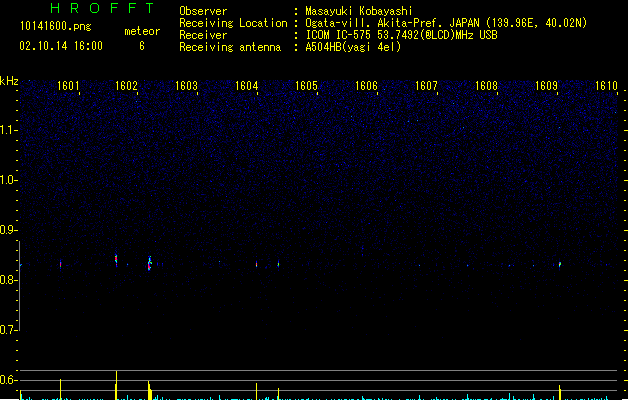Click the HROFFT title text
The width and height of the screenshot is (629, 400).
(103, 8)
